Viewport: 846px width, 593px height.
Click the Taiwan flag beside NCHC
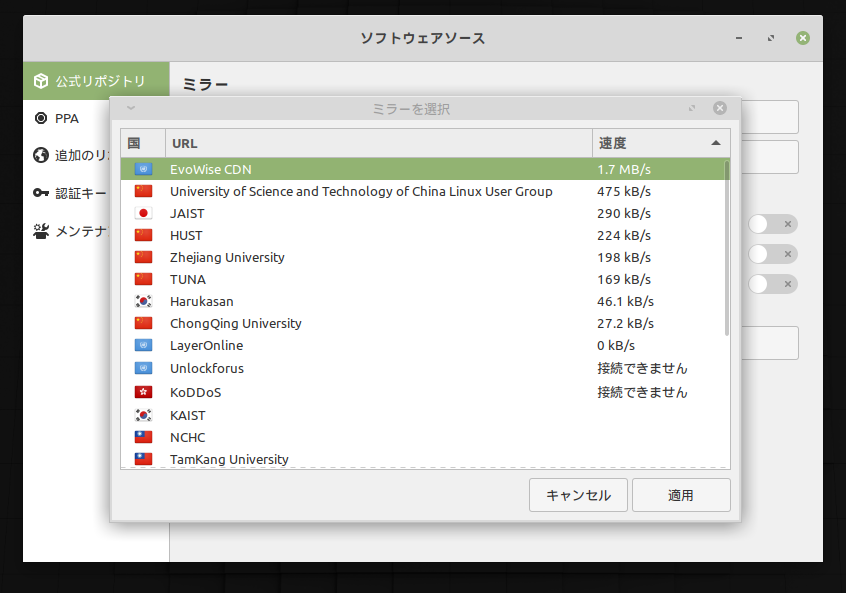coord(144,437)
